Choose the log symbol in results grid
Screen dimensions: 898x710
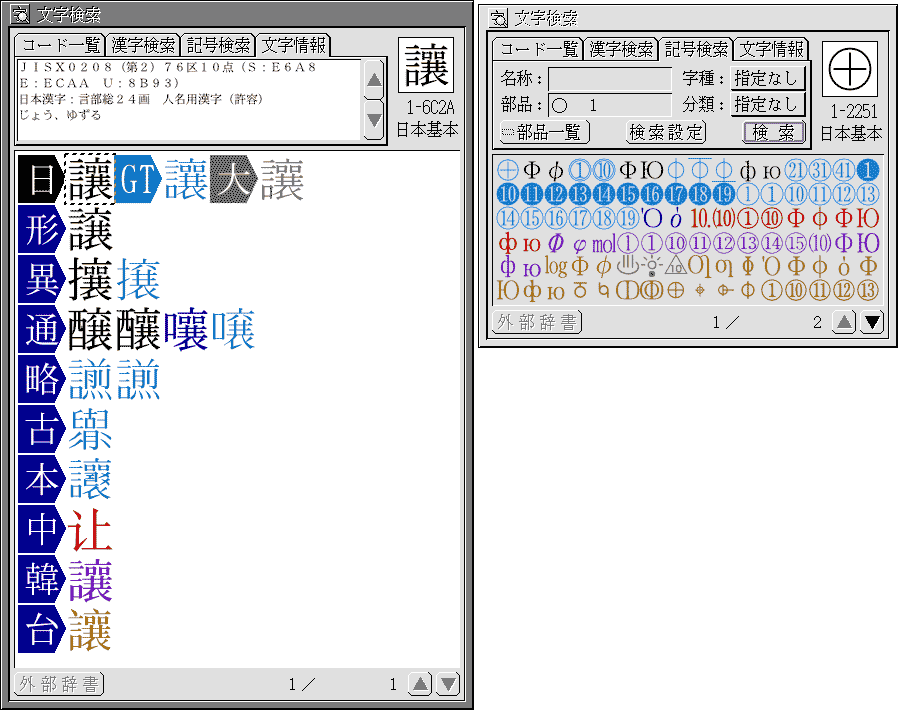[556, 267]
